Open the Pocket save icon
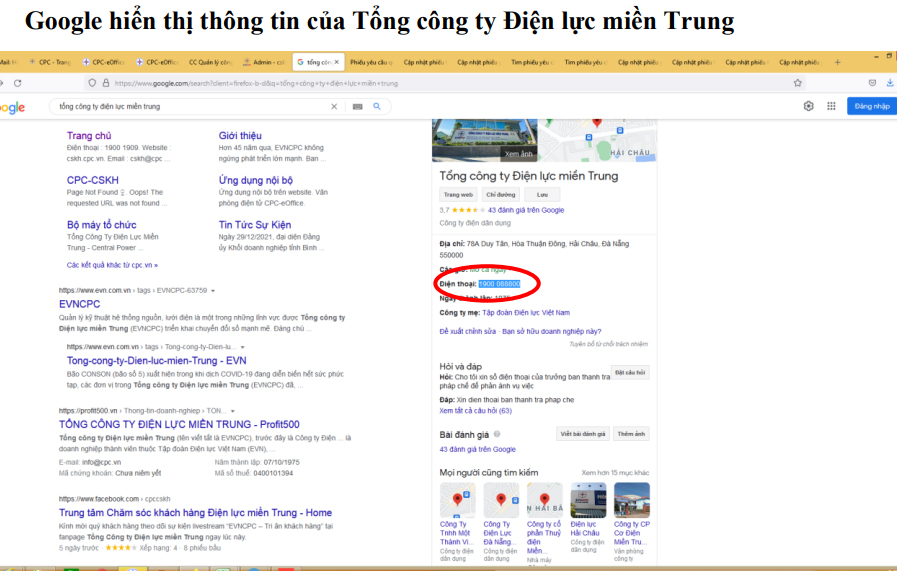This screenshot has width=897, height=571. (872, 83)
